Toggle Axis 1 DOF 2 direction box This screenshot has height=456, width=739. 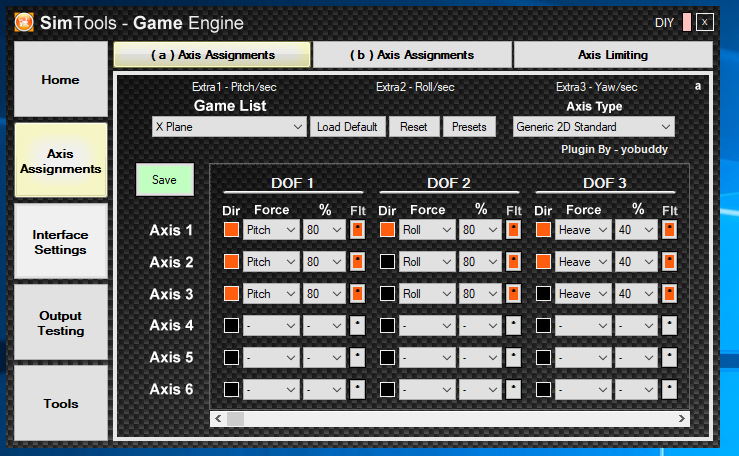[x=387, y=230]
